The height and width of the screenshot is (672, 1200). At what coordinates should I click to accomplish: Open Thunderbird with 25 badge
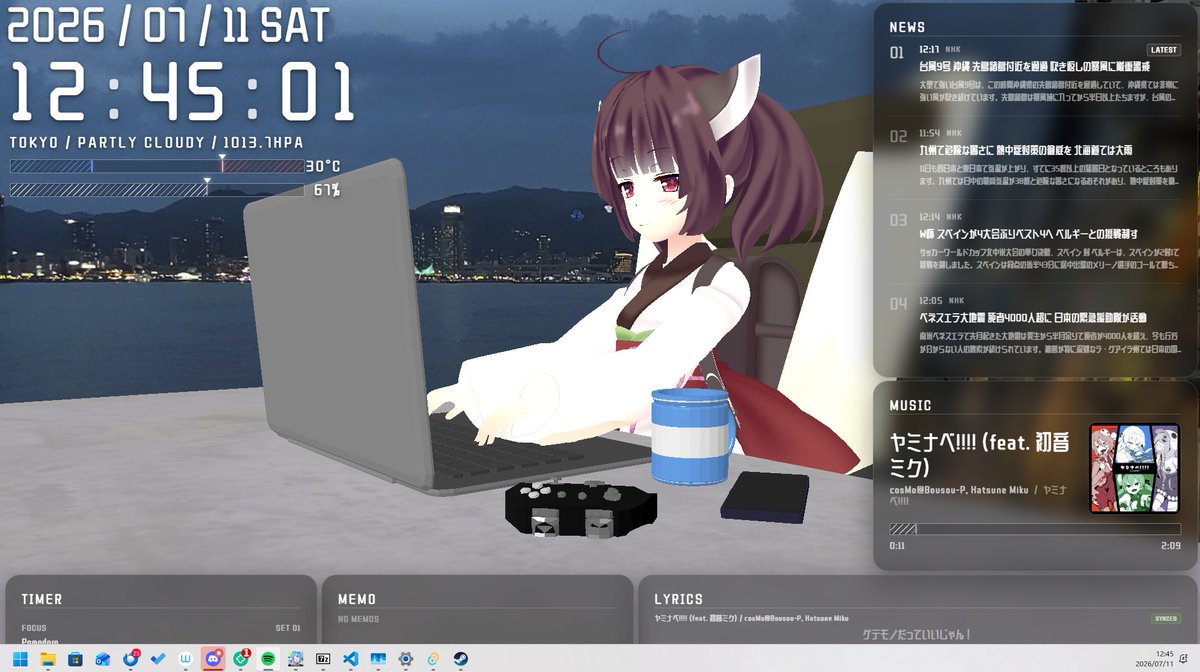[131, 659]
